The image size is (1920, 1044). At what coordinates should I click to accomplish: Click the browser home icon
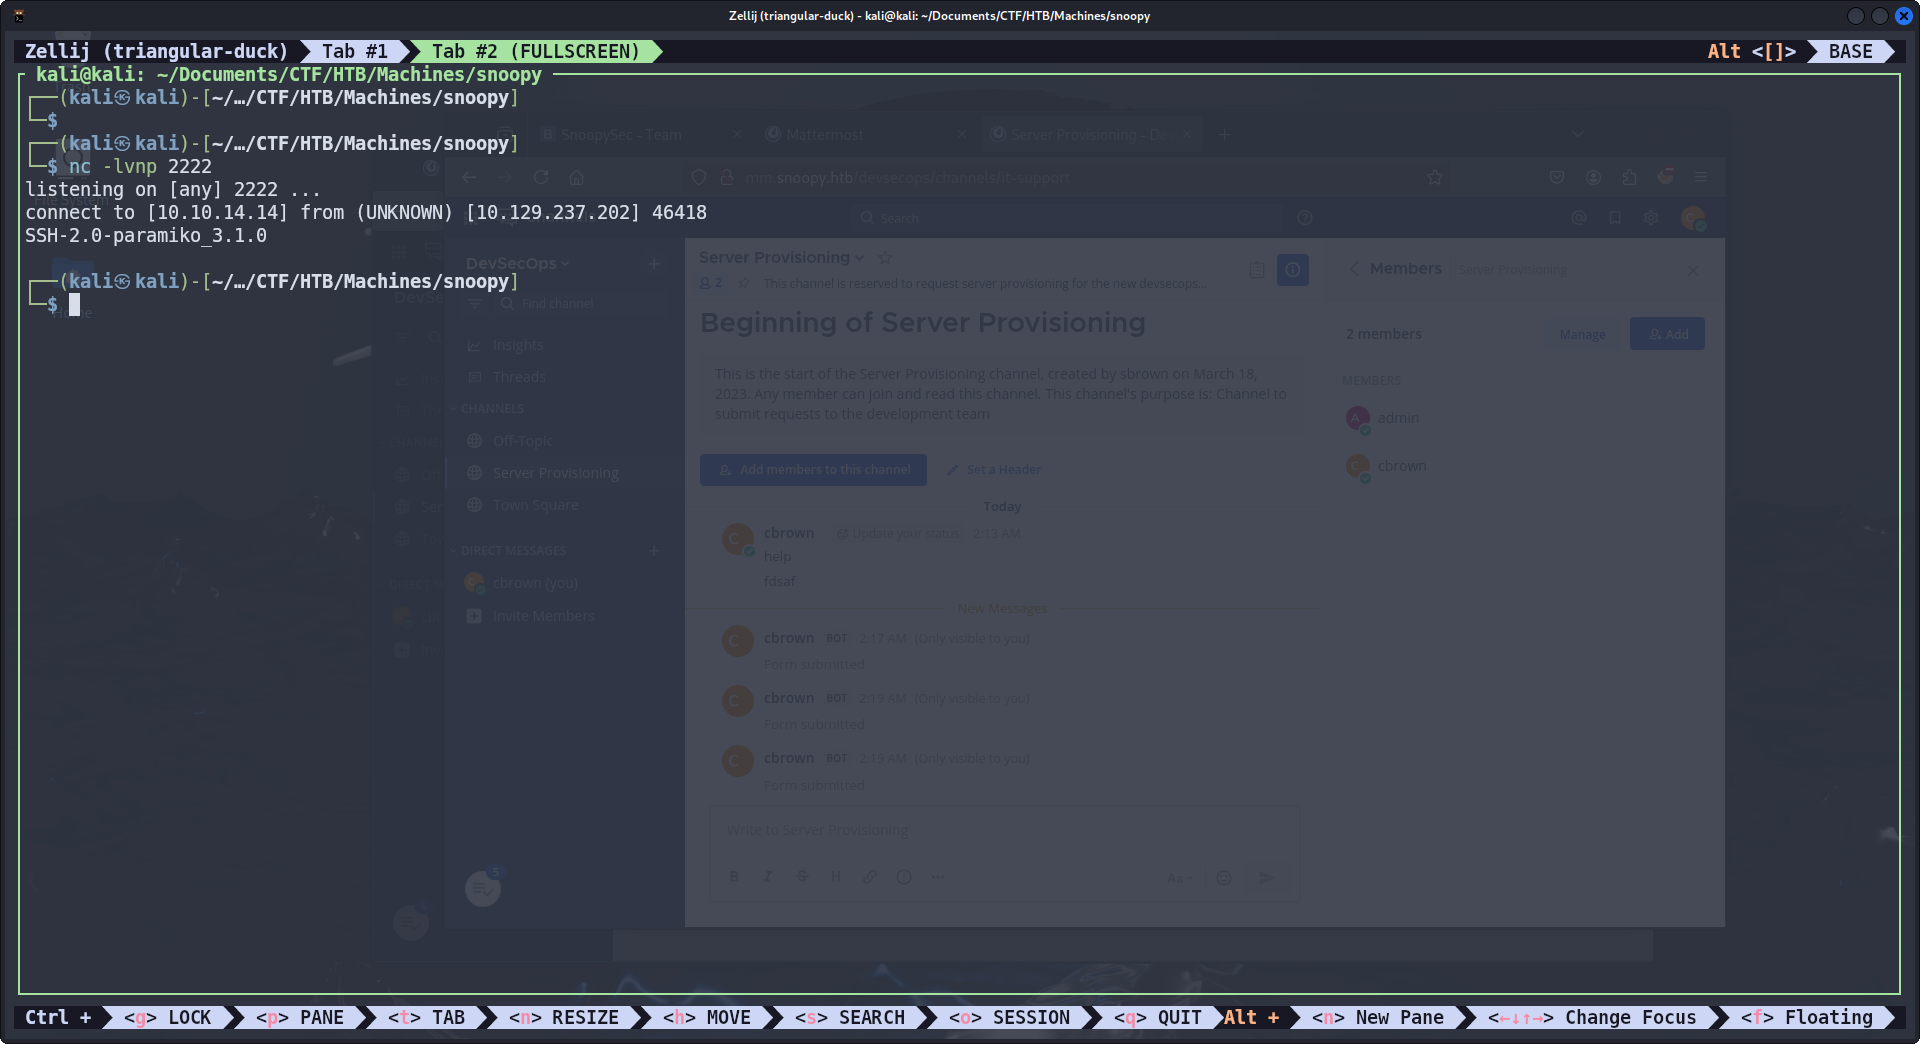[576, 177]
